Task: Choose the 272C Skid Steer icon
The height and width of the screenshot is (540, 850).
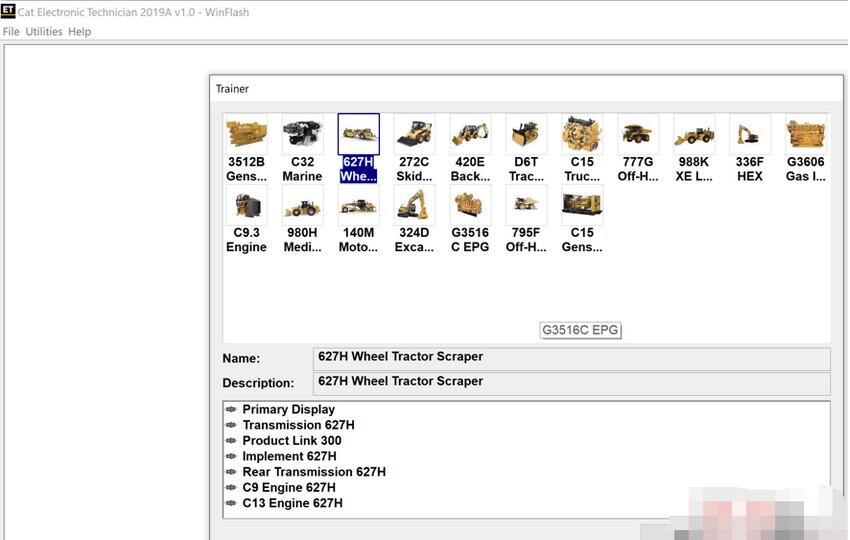Action: tap(414, 134)
